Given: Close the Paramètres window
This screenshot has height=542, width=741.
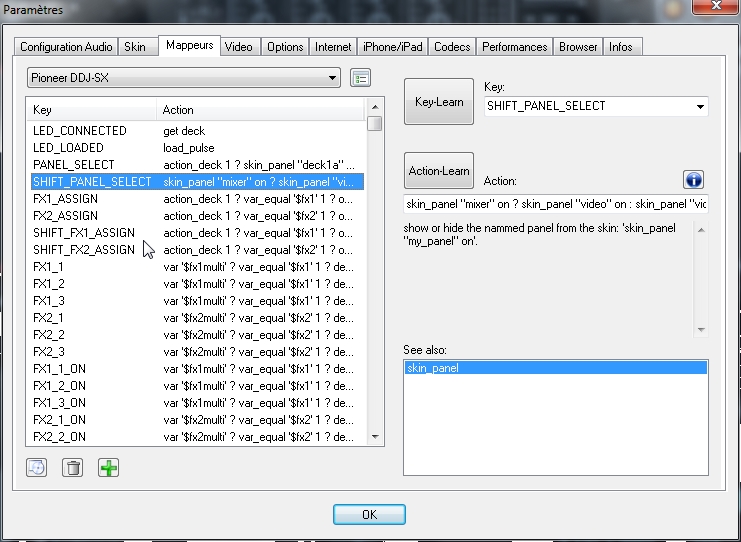Looking at the screenshot, I should 715,6.
